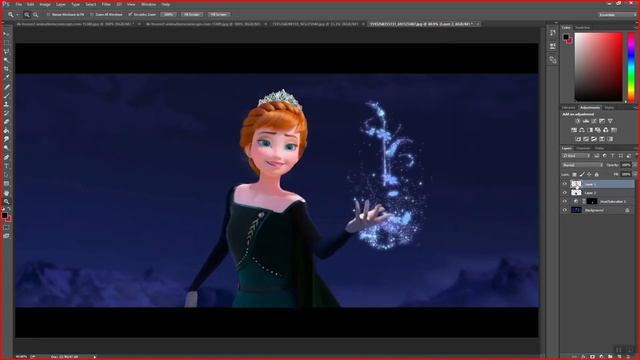Select the Gradient tool
The image size is (640, 360).
coord(6,131)
